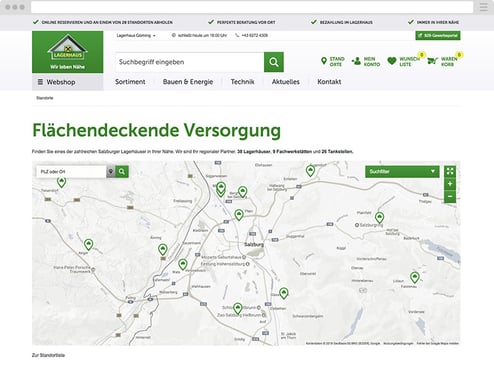Image resolution: width=494 pixels, height=370 pixels.
Task: Select the map marker at Wals
Action: pyautogui.click(x=182, y=264)
